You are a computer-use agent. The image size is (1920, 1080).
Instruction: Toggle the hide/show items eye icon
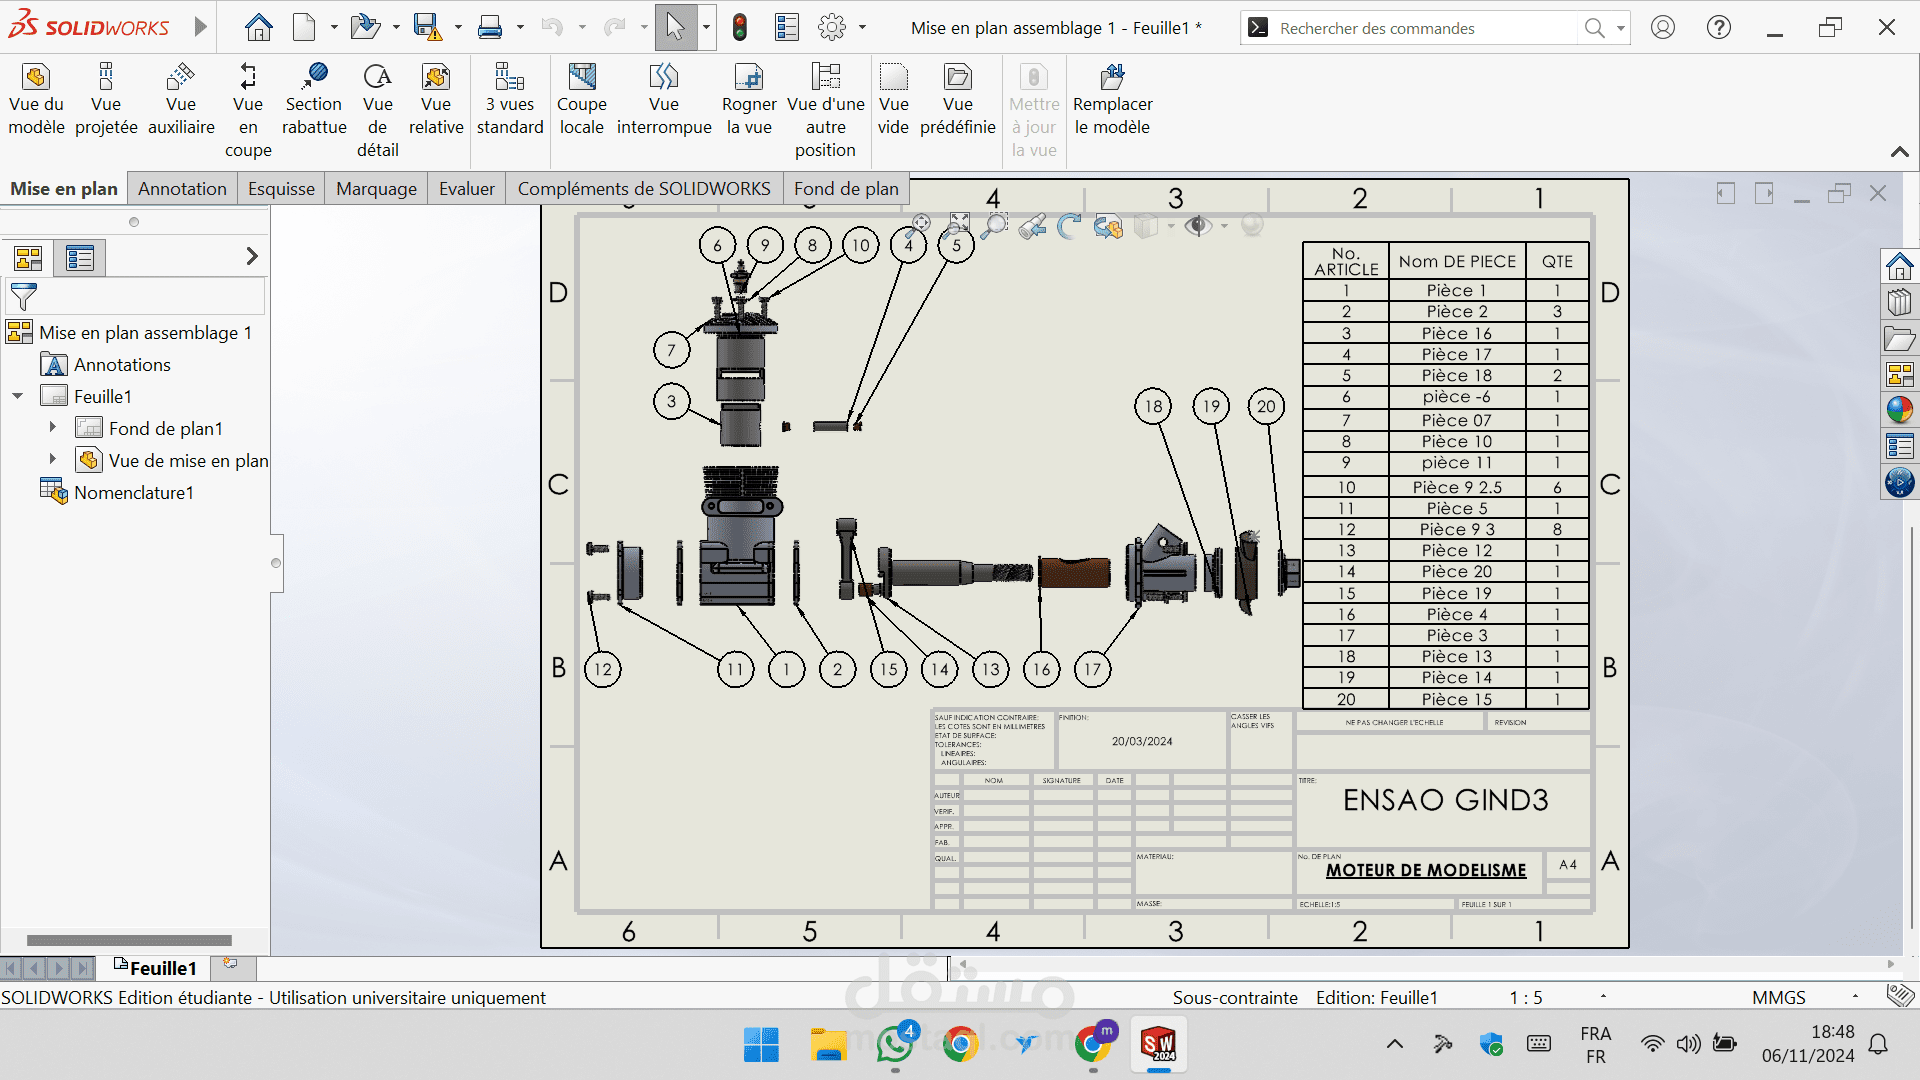(x=1197, y=227)
